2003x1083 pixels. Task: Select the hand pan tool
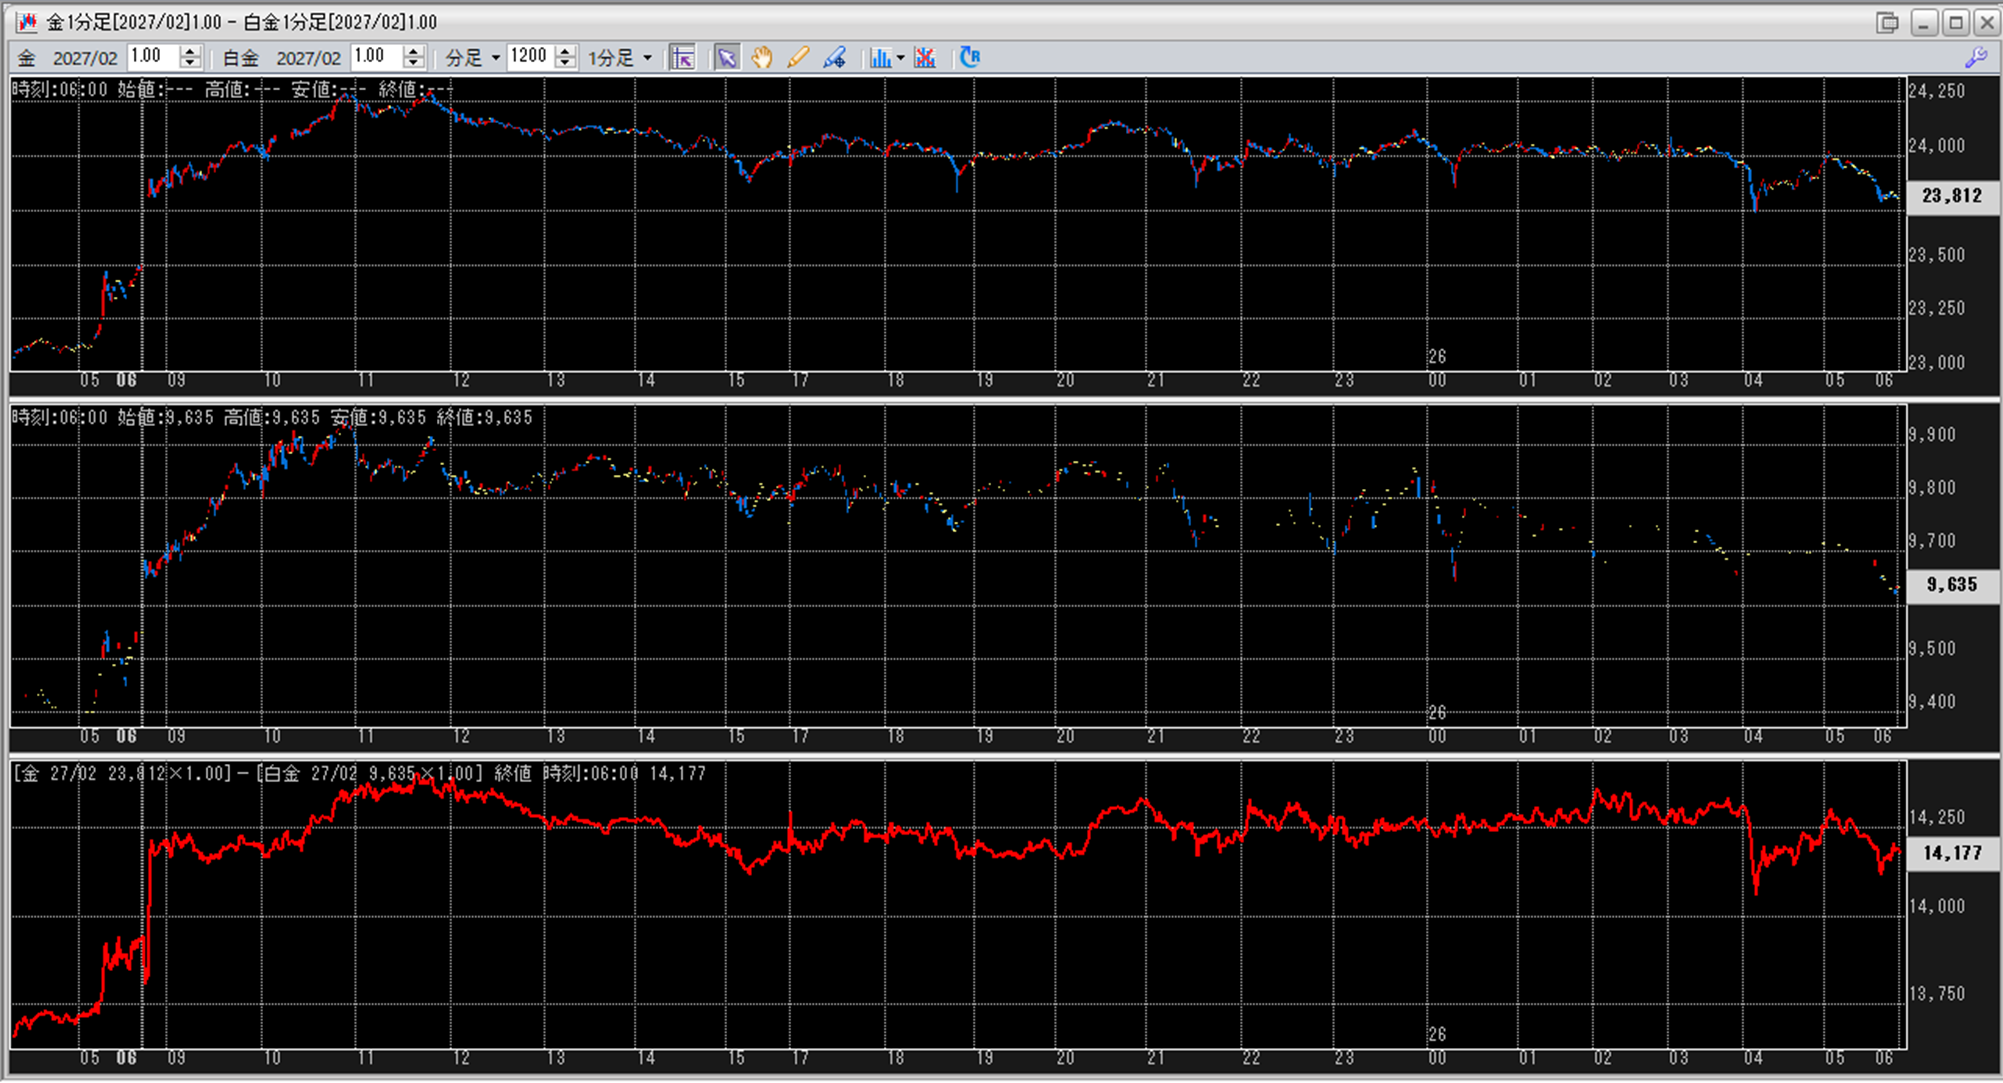(x=762, y=57)
